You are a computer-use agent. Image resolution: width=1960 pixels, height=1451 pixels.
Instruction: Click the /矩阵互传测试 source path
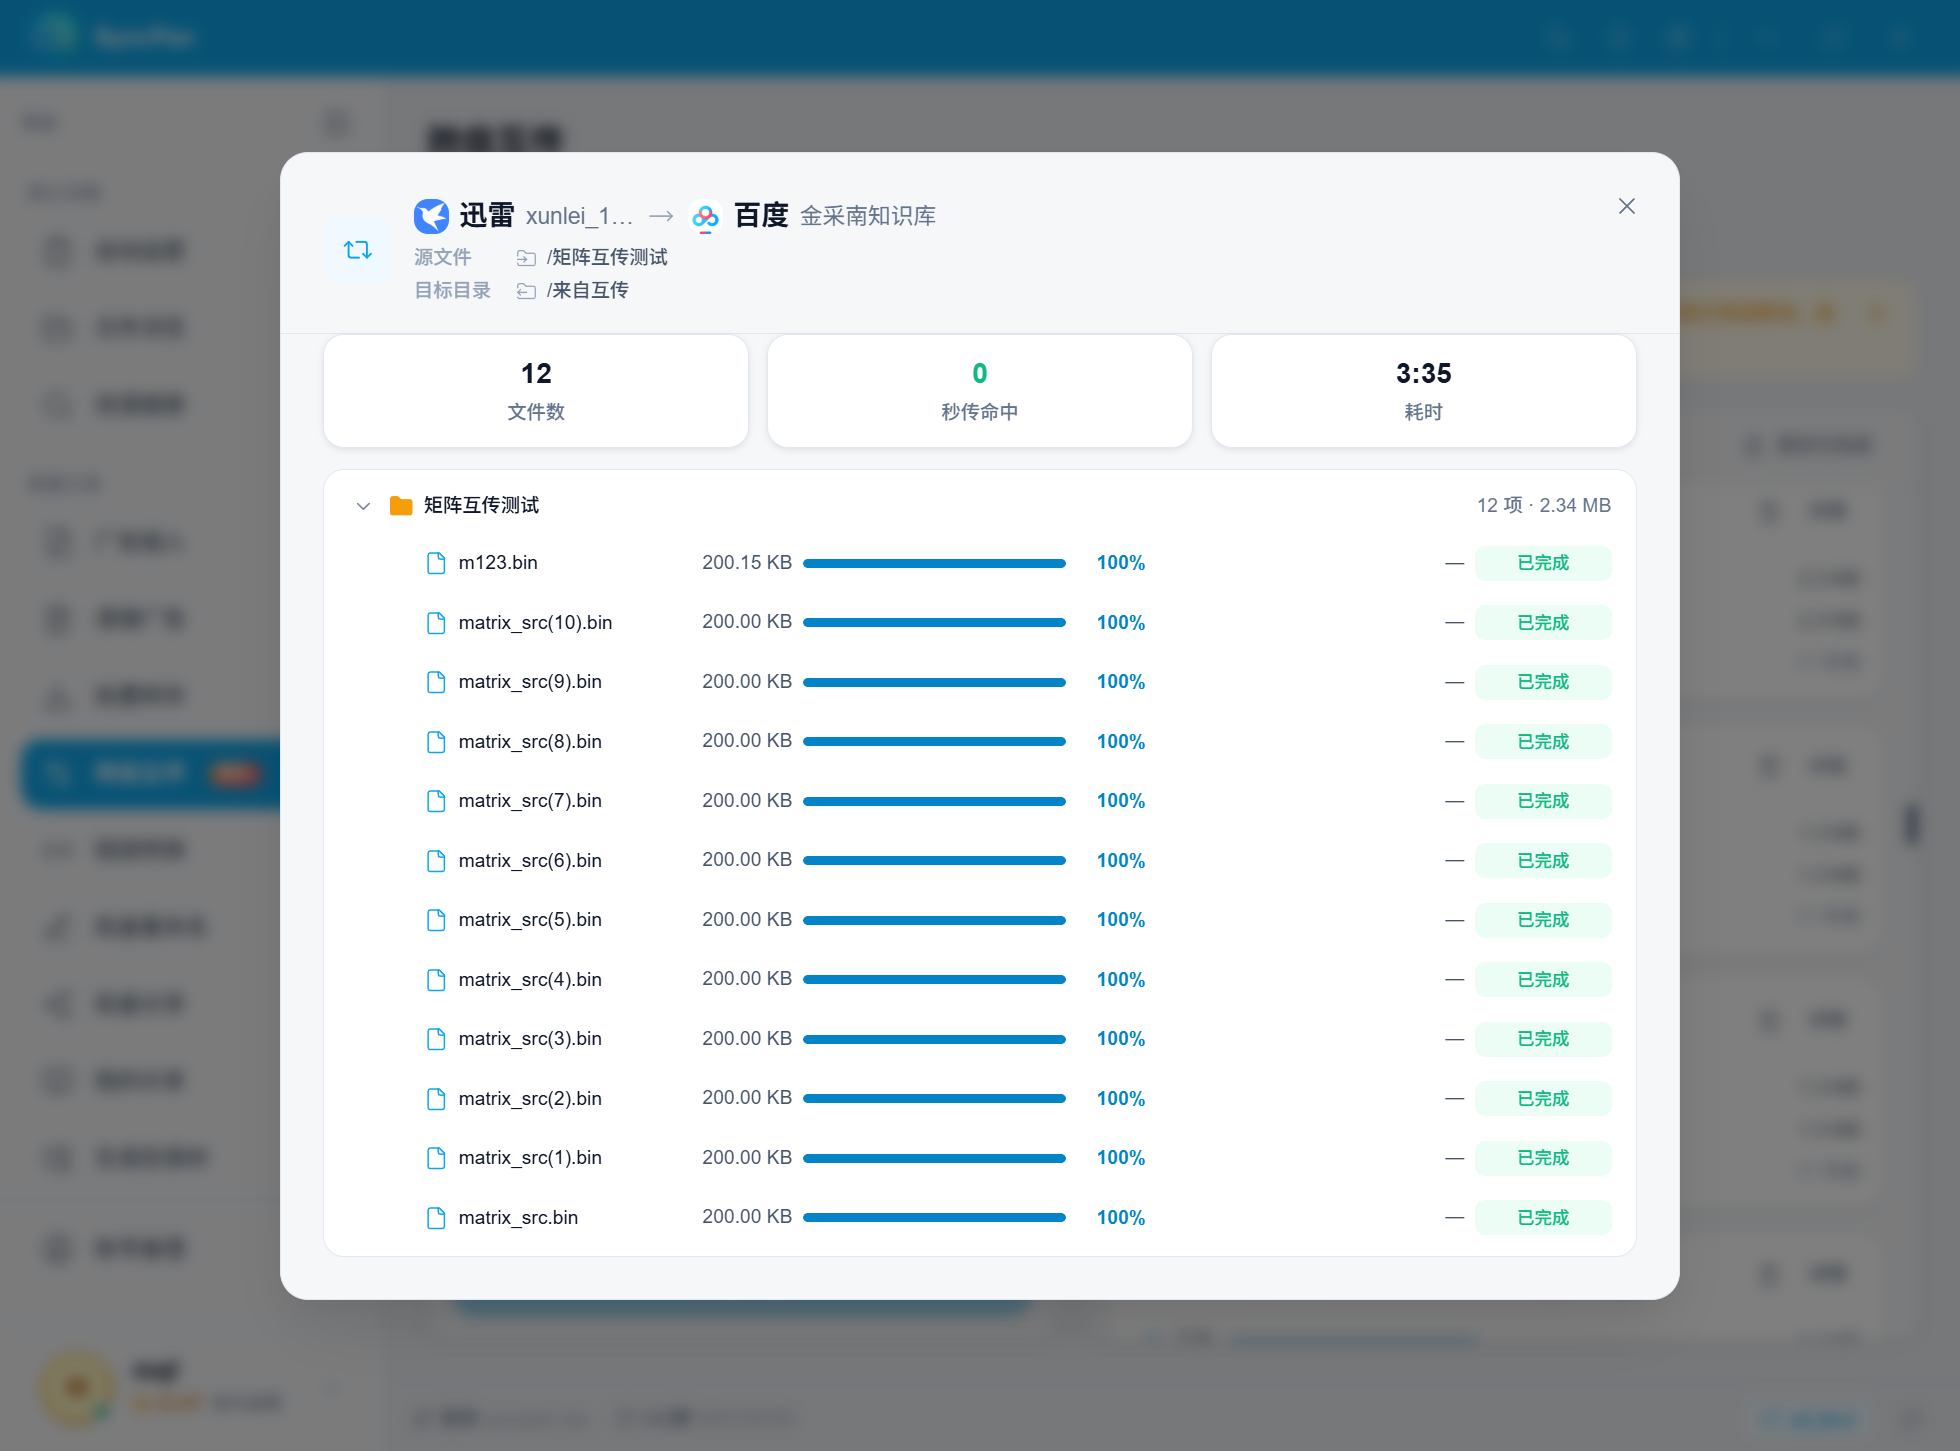pyautogui.click(x=607, y=258)
